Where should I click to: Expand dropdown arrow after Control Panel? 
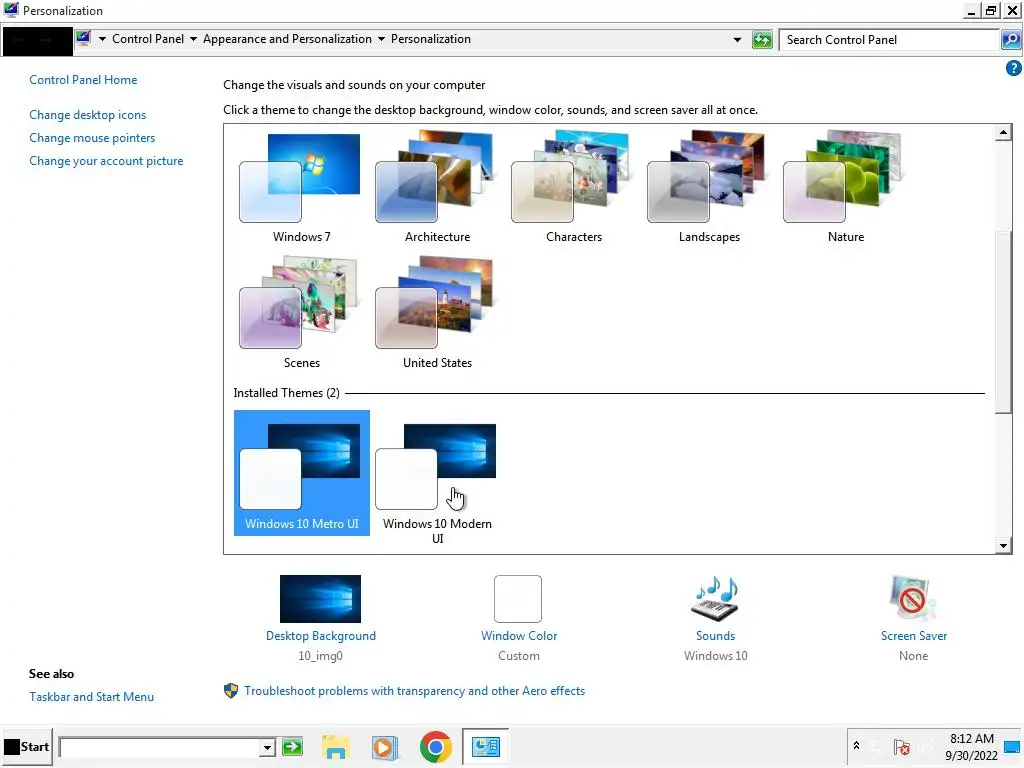pyautogui.click(x=193, y=39)
